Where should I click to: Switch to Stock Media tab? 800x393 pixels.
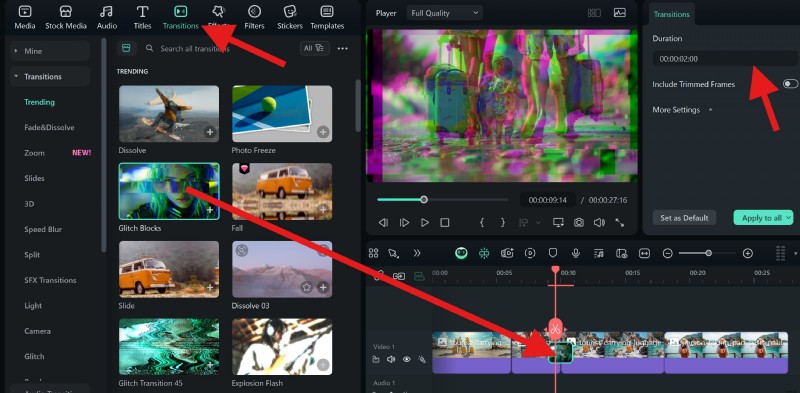click(66, 17)
